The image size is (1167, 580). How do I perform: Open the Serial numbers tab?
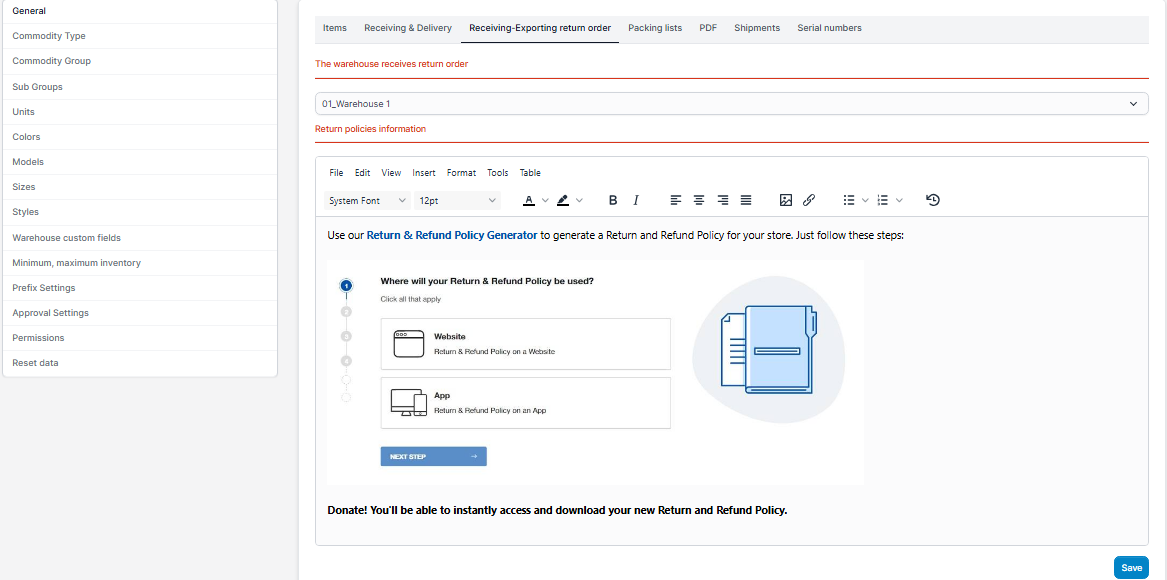[x=829, y=28]
